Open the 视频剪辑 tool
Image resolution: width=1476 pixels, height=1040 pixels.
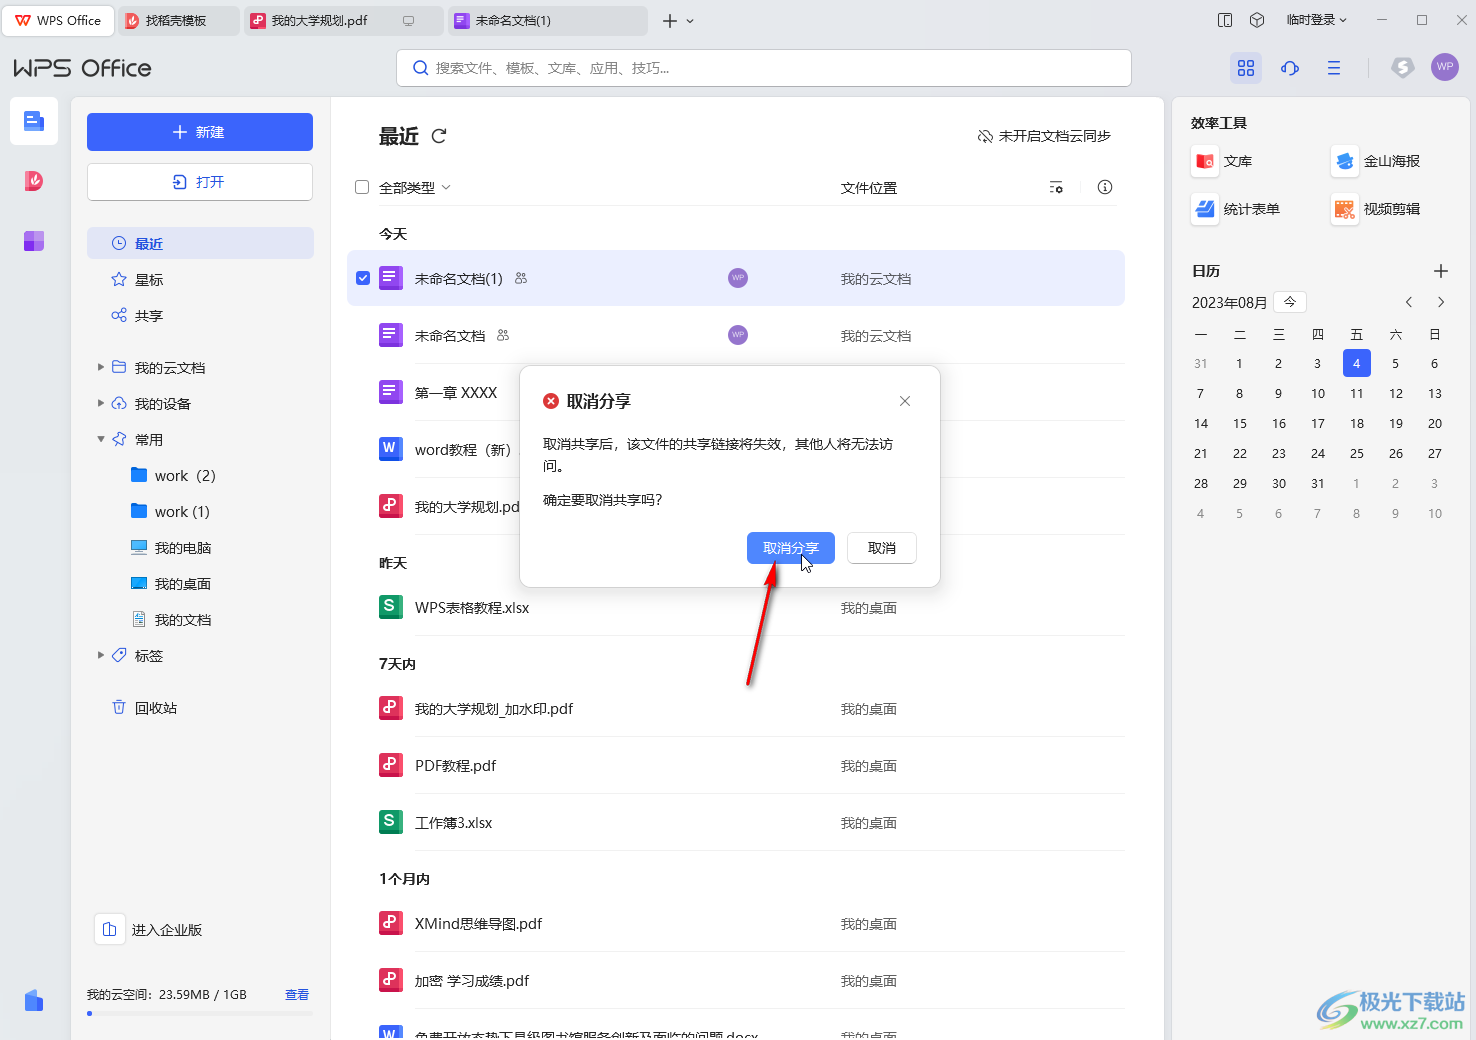click(x=1376, y=209)
